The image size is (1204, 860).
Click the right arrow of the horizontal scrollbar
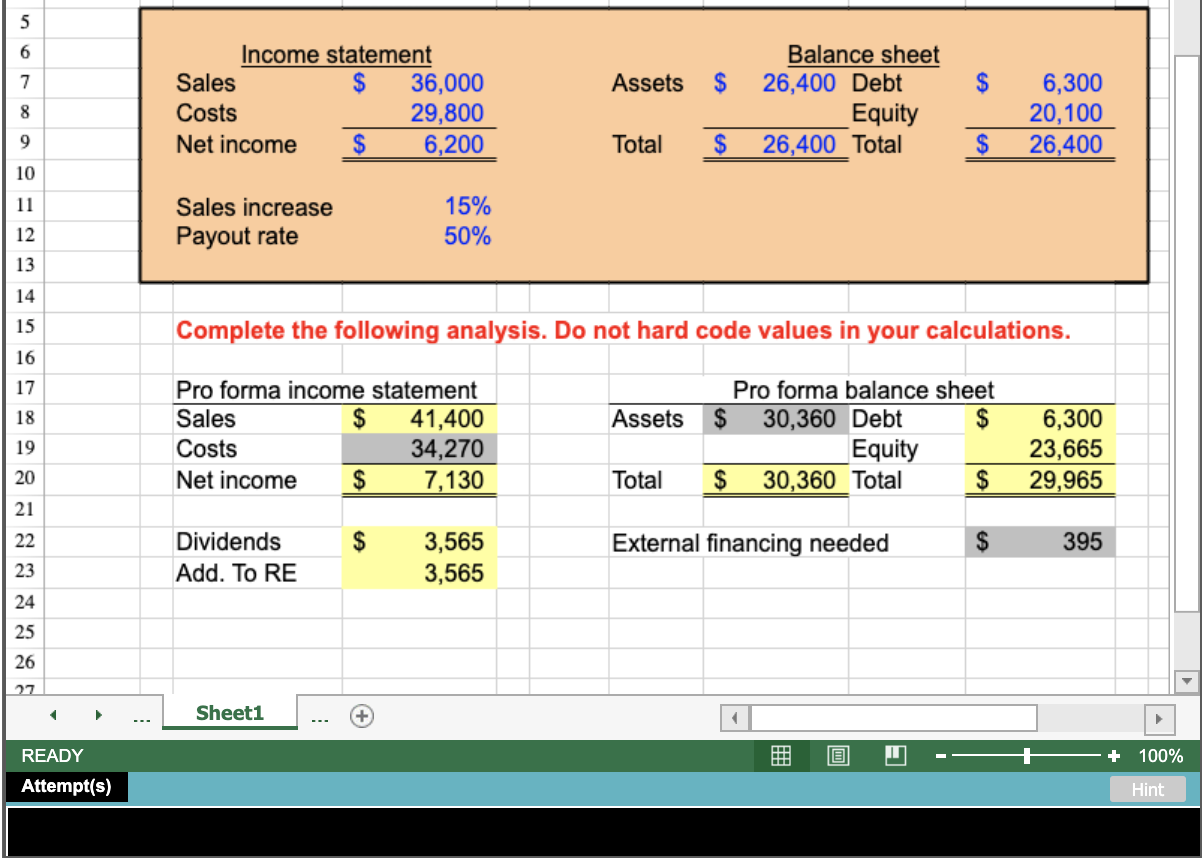(1160, 717)
